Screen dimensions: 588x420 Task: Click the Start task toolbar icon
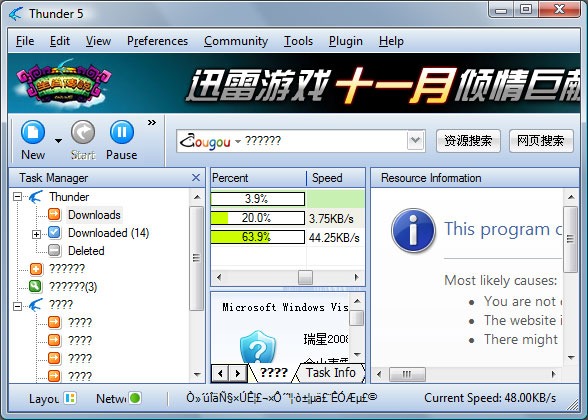pos(83,132)
